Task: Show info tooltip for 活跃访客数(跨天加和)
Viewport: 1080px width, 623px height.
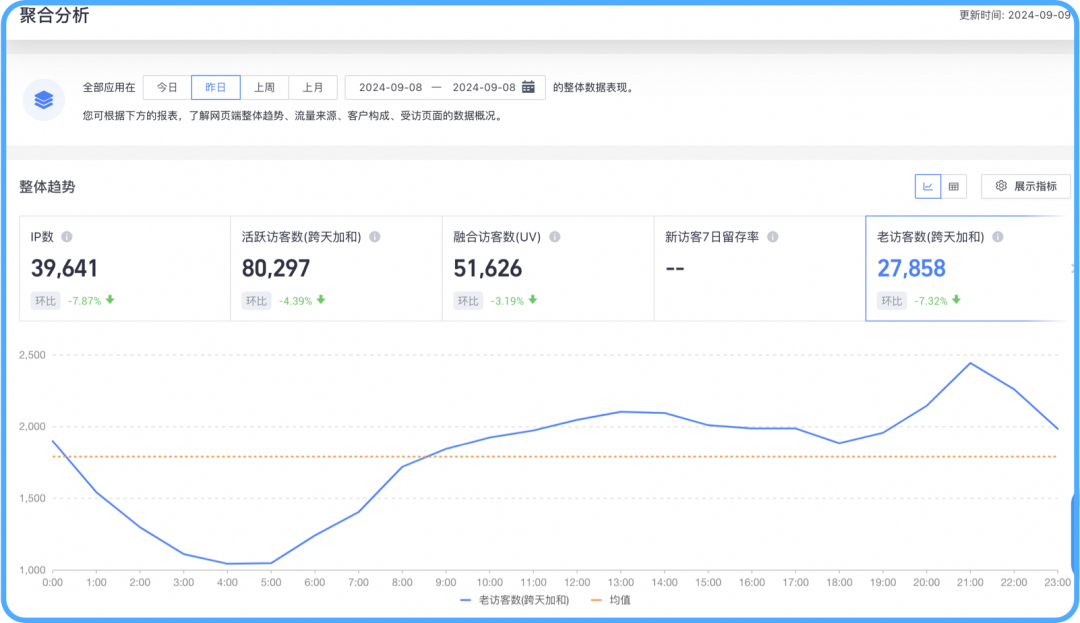Action: click(x=375, y=237)
